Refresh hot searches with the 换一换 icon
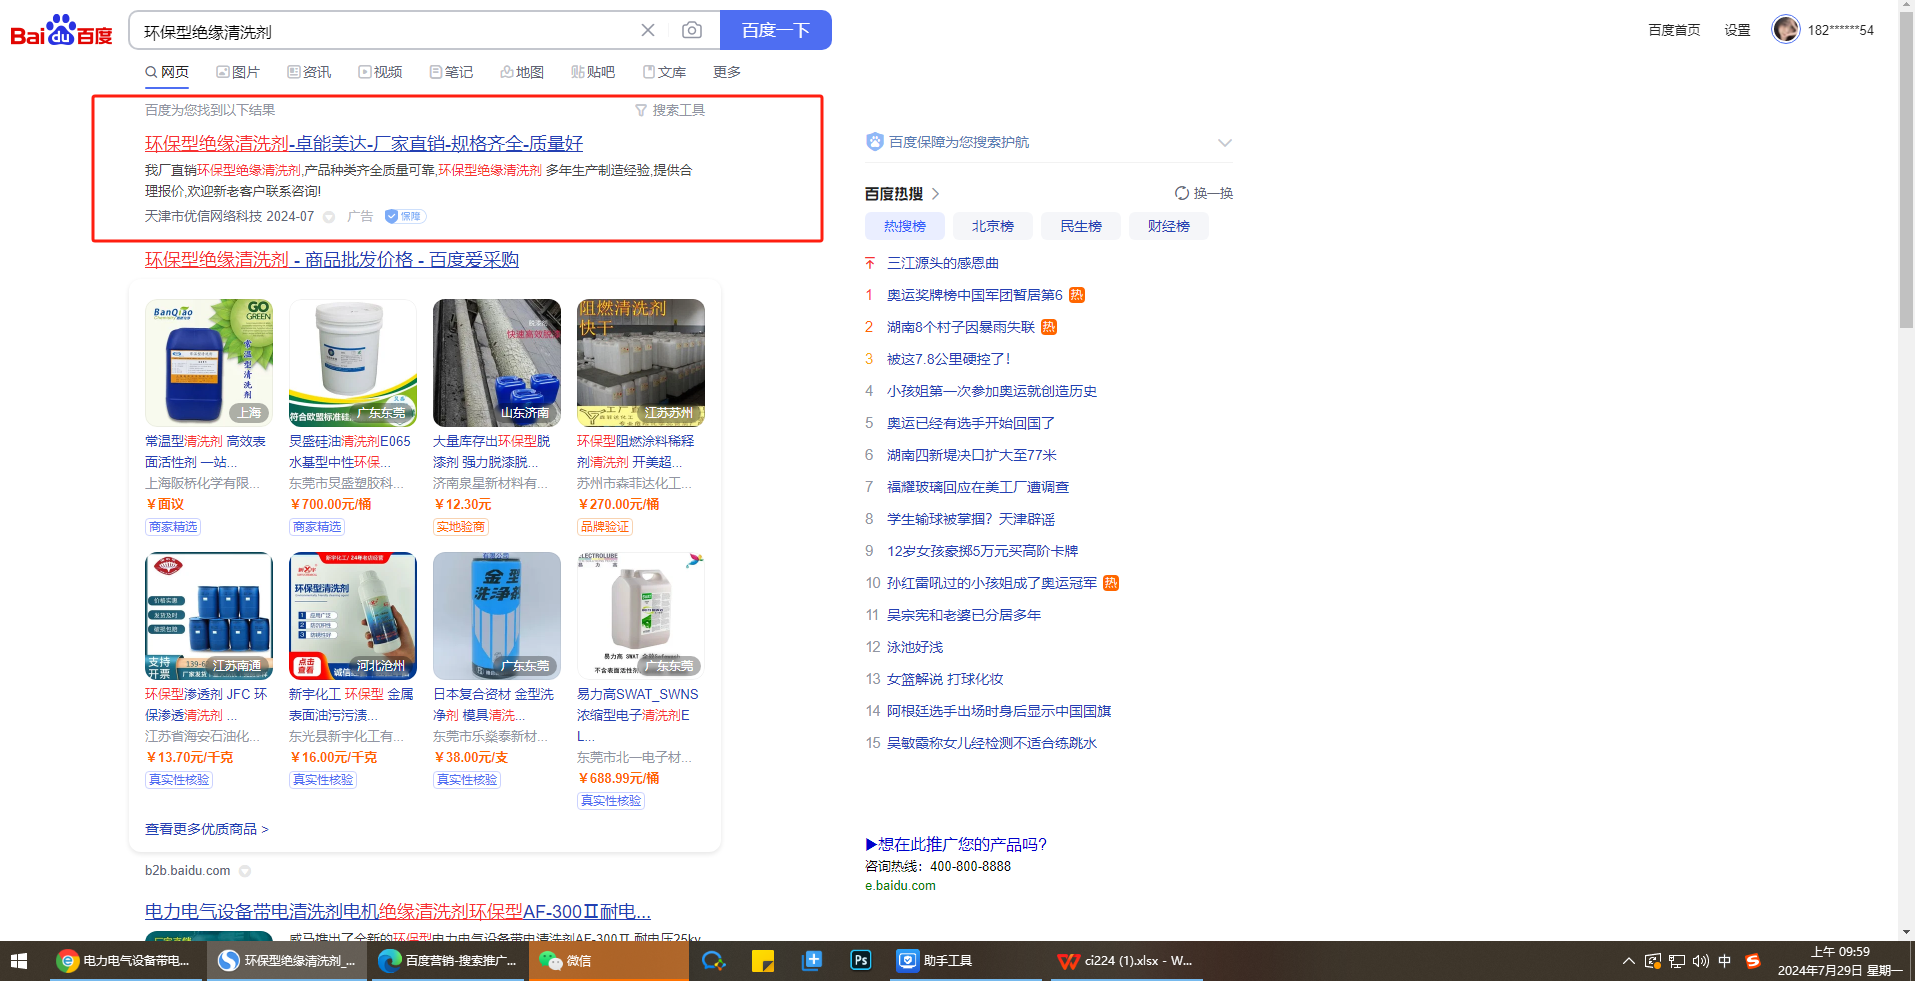Viewport: 1915px width, 981px height. 1182,193
